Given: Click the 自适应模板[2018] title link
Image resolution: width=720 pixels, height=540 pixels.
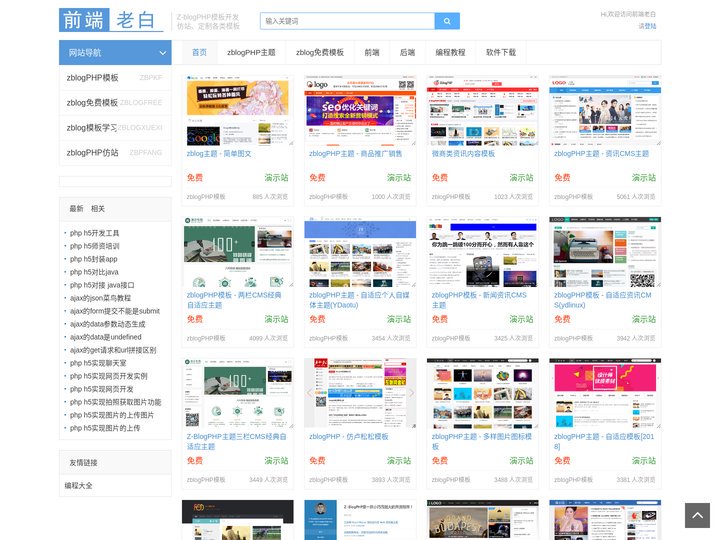Looking at the screenshot, I should click(604, 441).
